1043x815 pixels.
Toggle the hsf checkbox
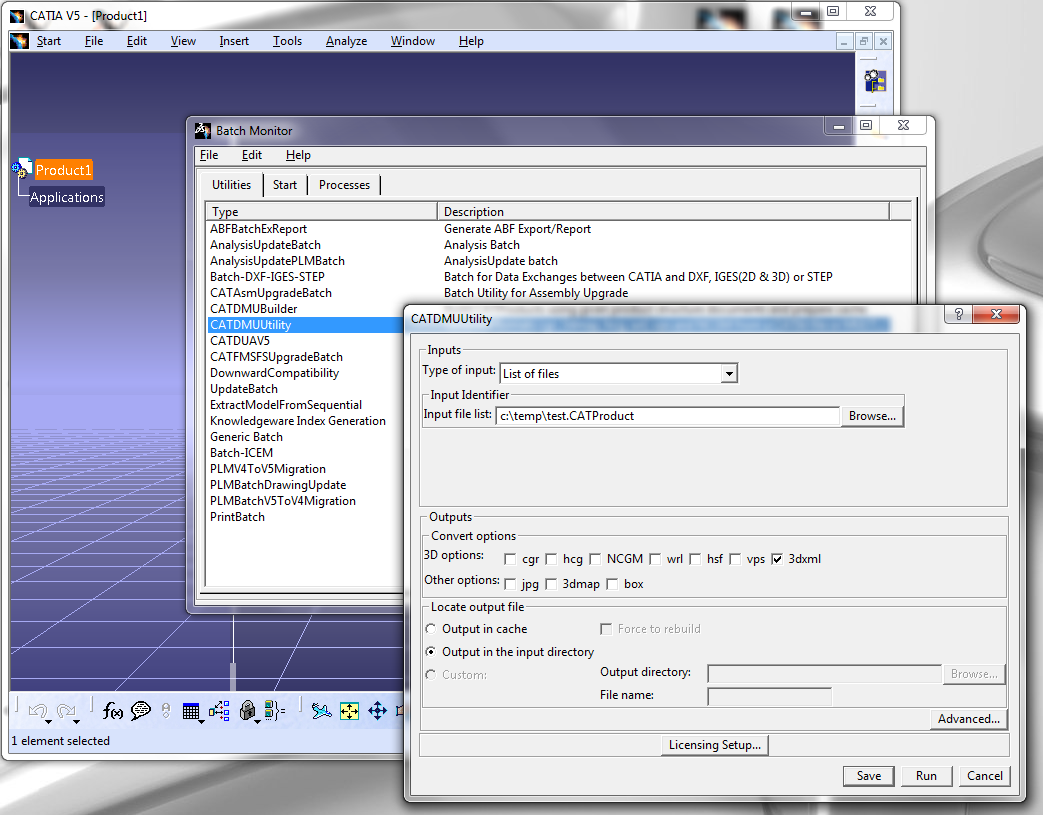[x=695, y=559]
